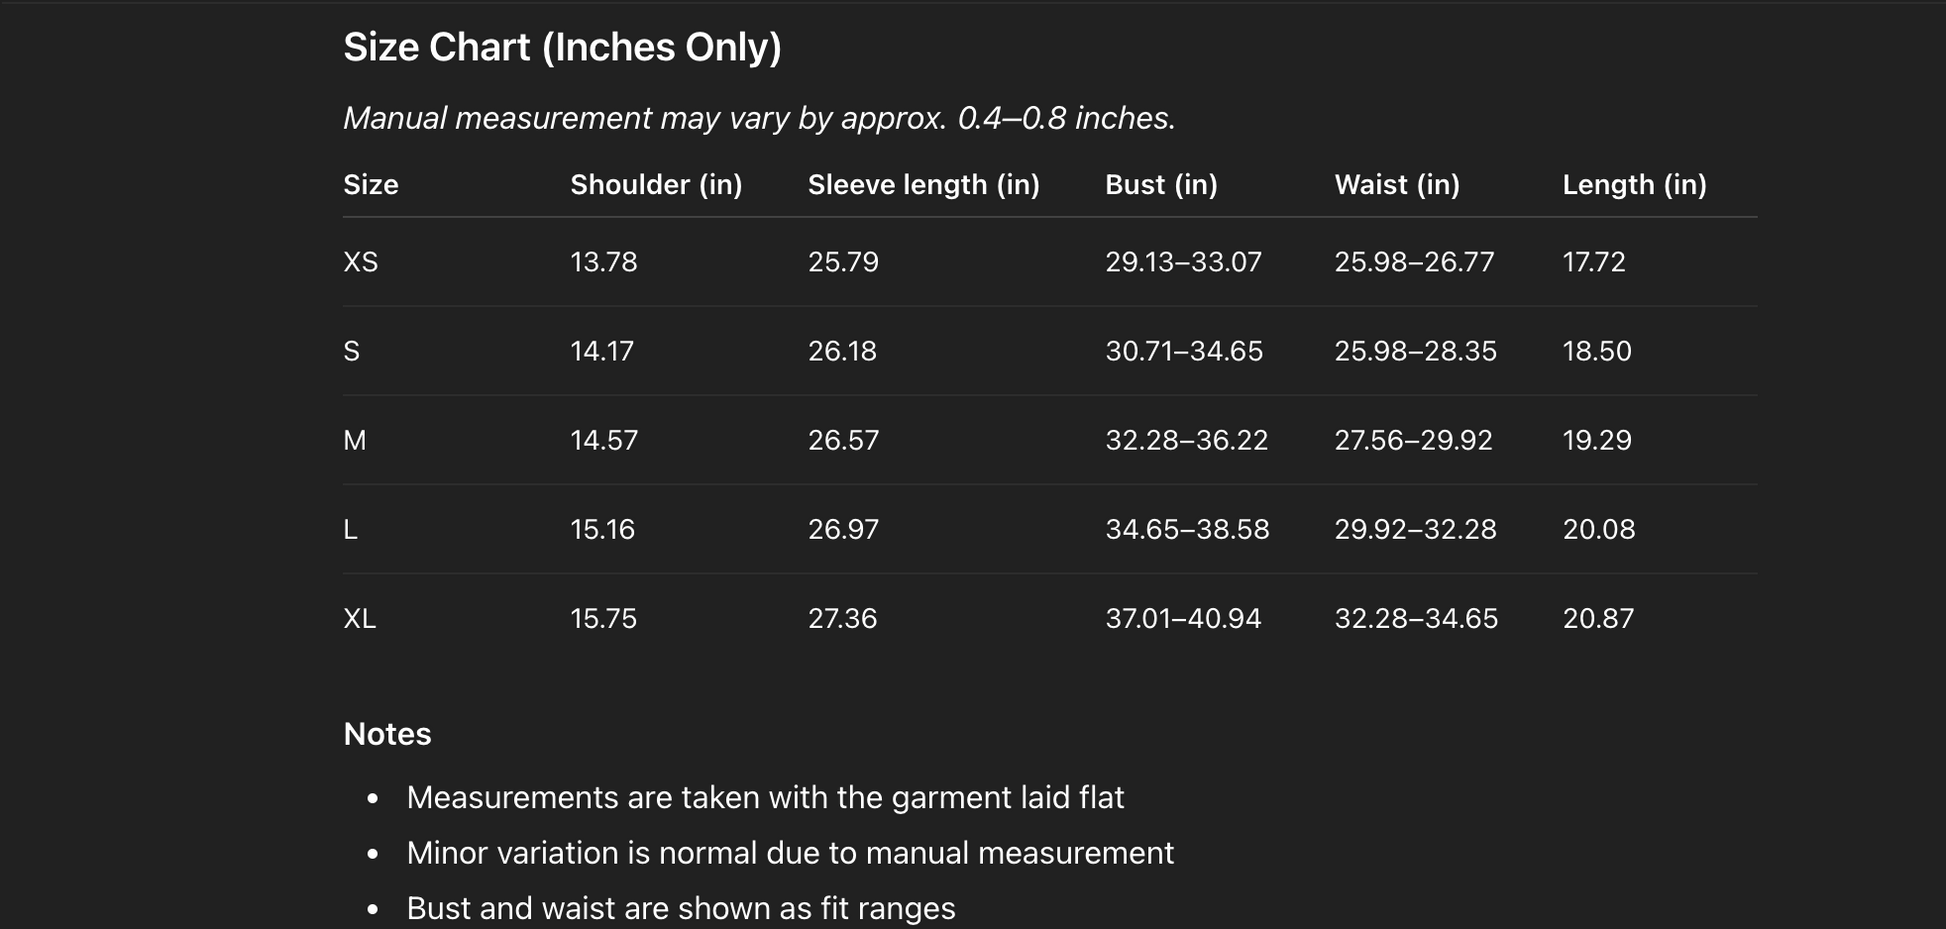Click the garment laid flat note

click(x=765, y=798)
